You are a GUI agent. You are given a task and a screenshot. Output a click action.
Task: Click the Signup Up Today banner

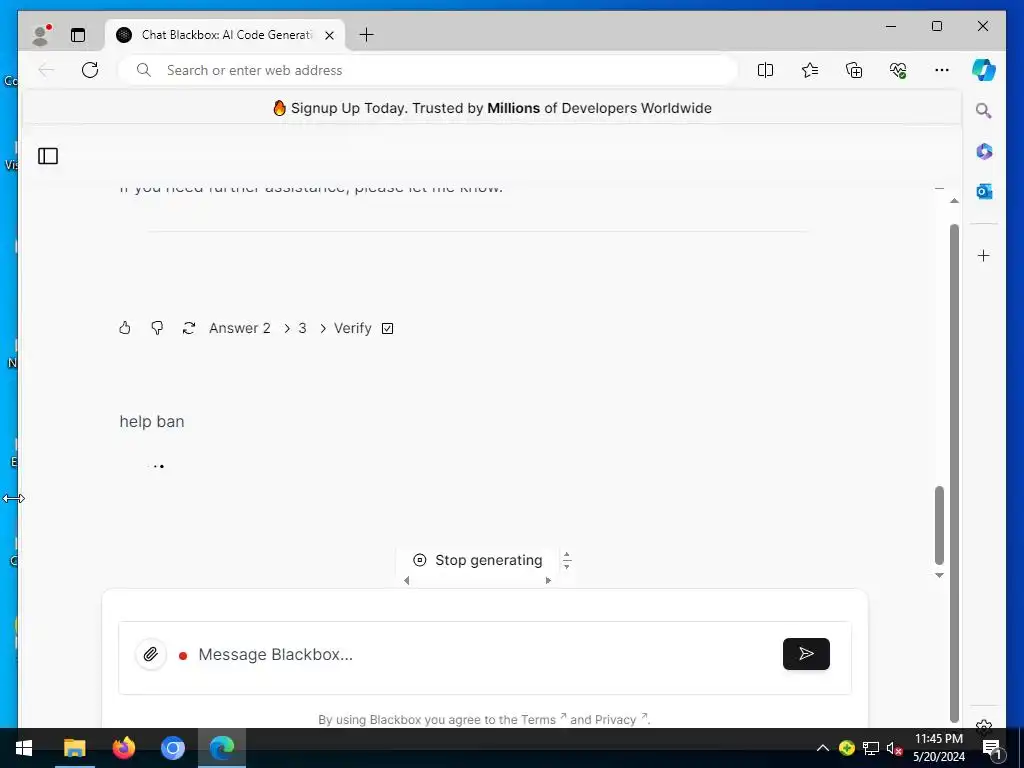492,108
